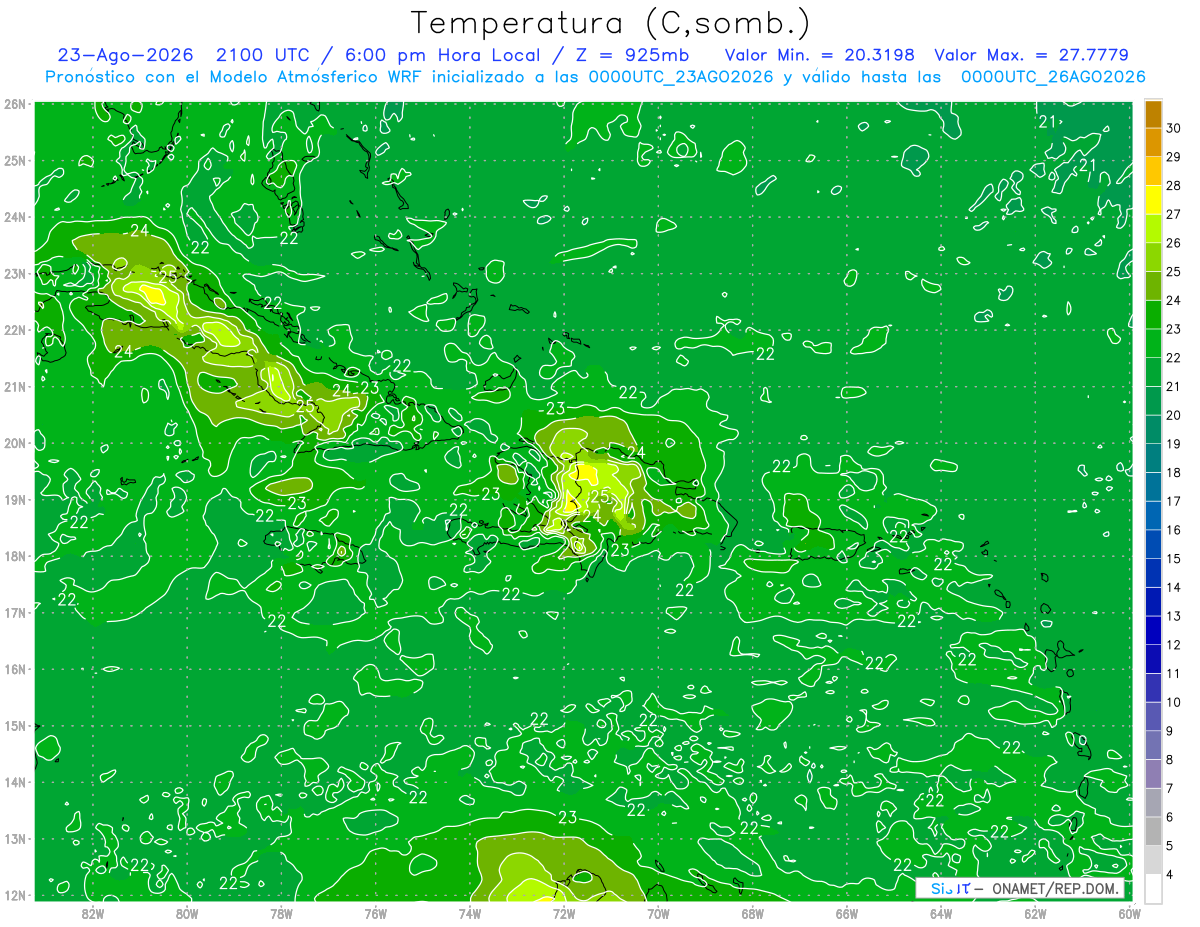Click the 'Temperatura (C,somb.)' chart title

pyautogui.click(x=610, y=24)
